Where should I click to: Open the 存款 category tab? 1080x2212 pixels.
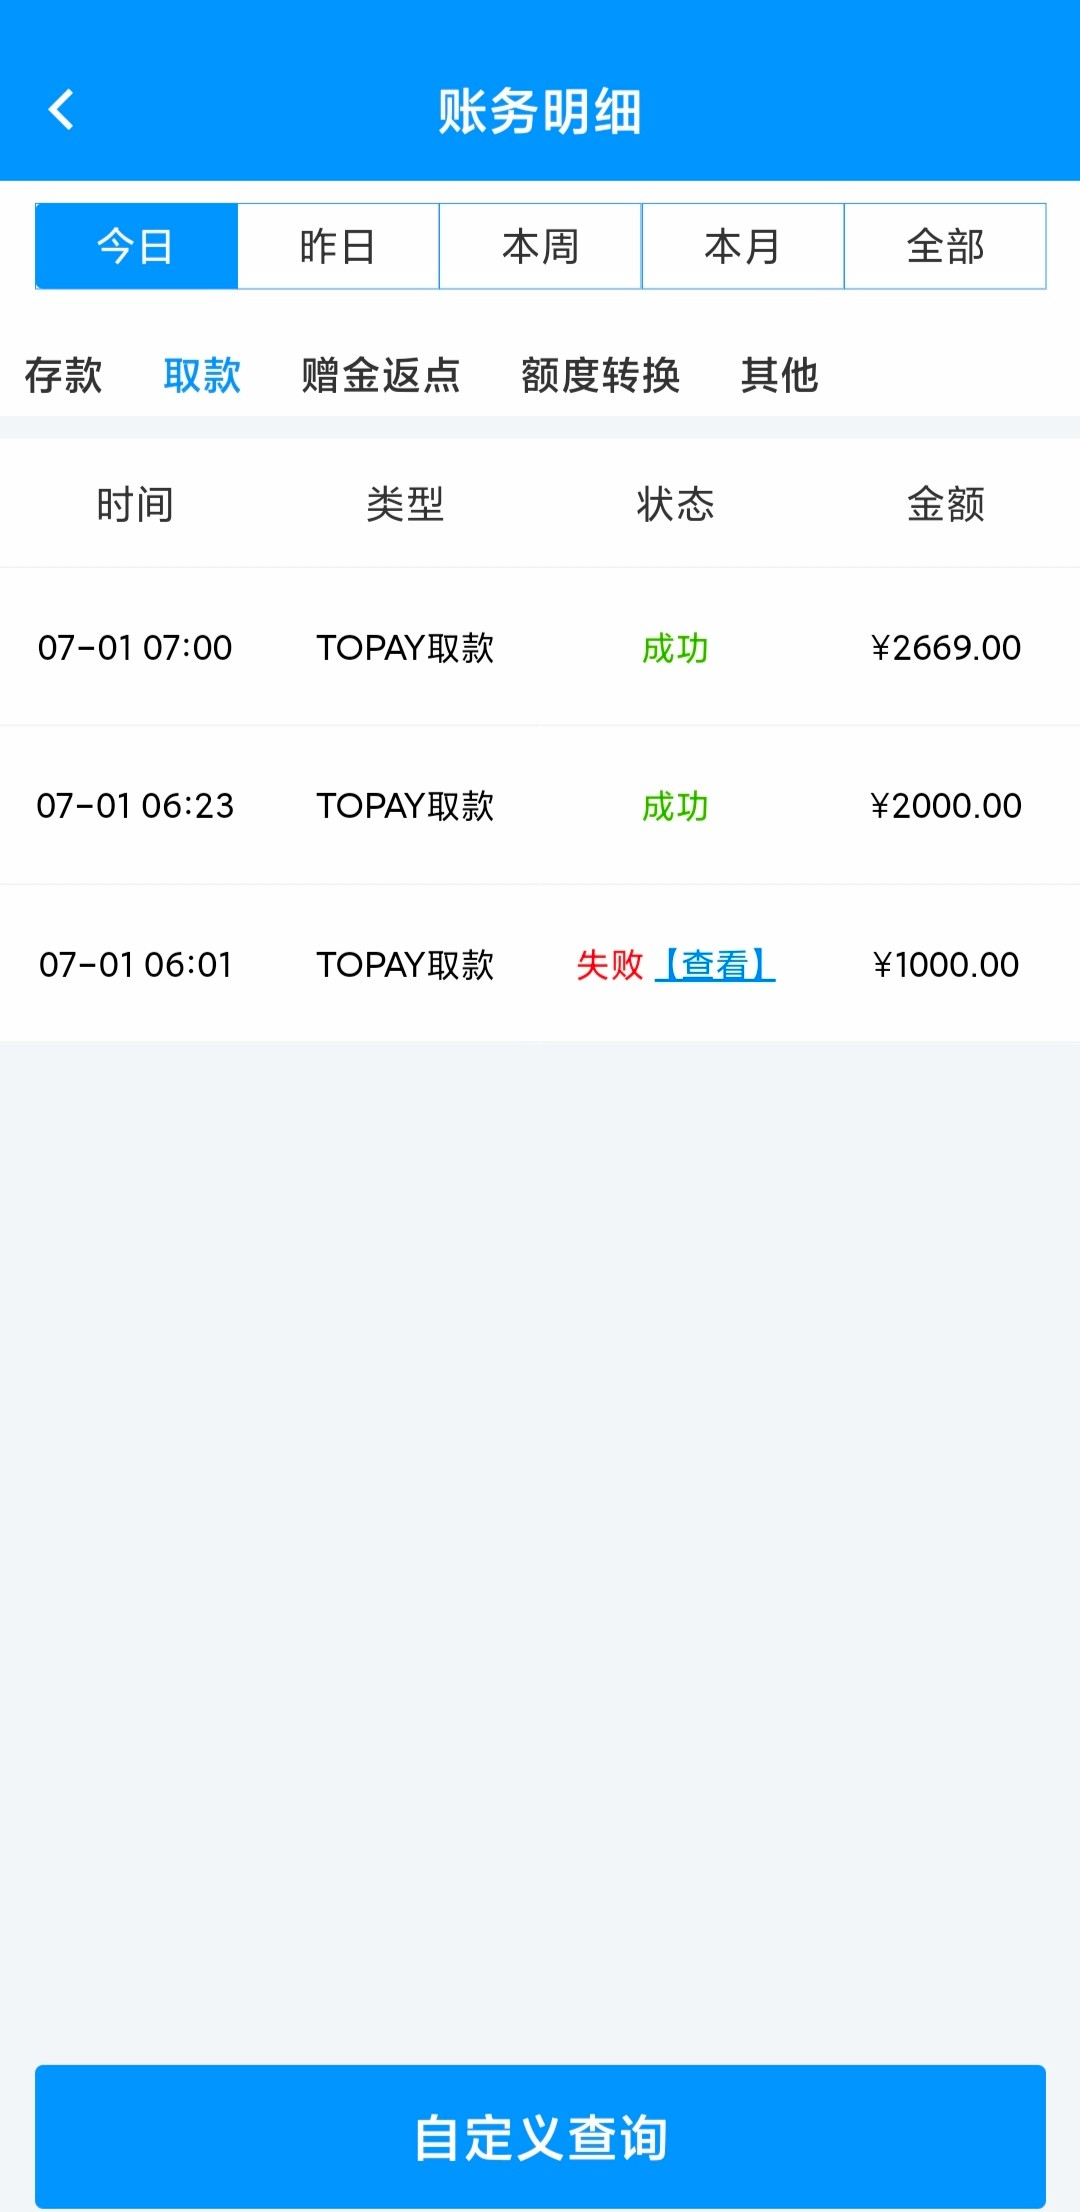click(x=63, y=376)
